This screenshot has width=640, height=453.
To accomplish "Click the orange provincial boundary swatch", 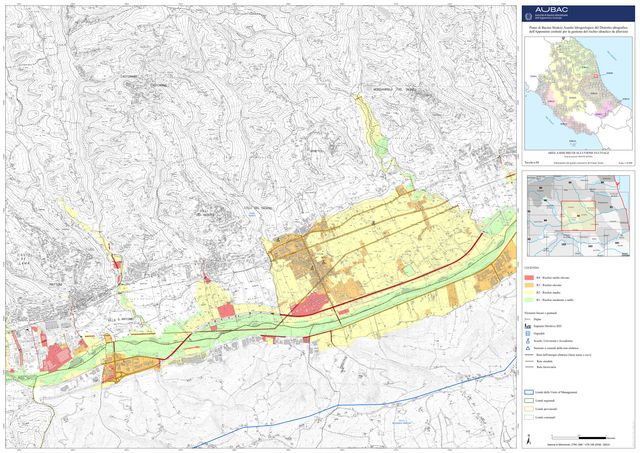I will coord(529,409).
